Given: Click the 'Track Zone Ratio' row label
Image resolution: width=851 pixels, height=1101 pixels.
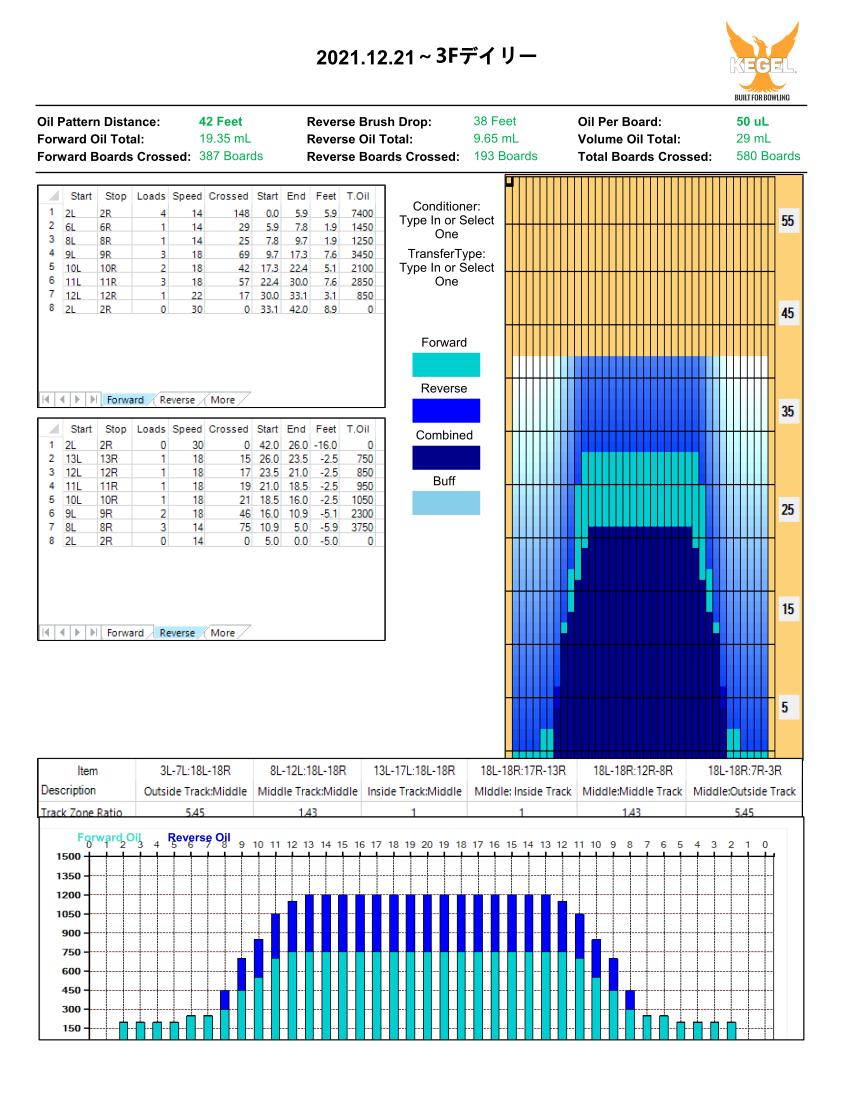Looking at the screenshot, I should pos(81,812).
